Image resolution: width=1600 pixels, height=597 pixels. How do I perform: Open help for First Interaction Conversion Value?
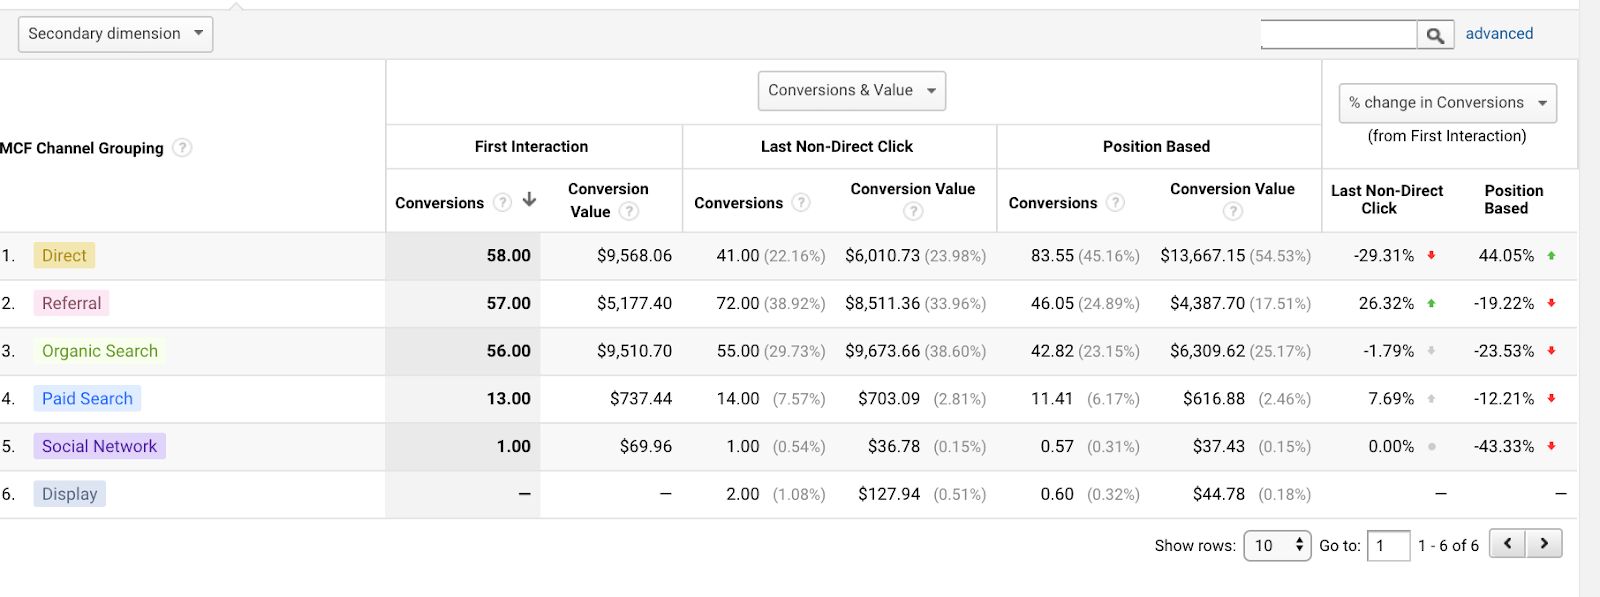[x=629, y=211]
